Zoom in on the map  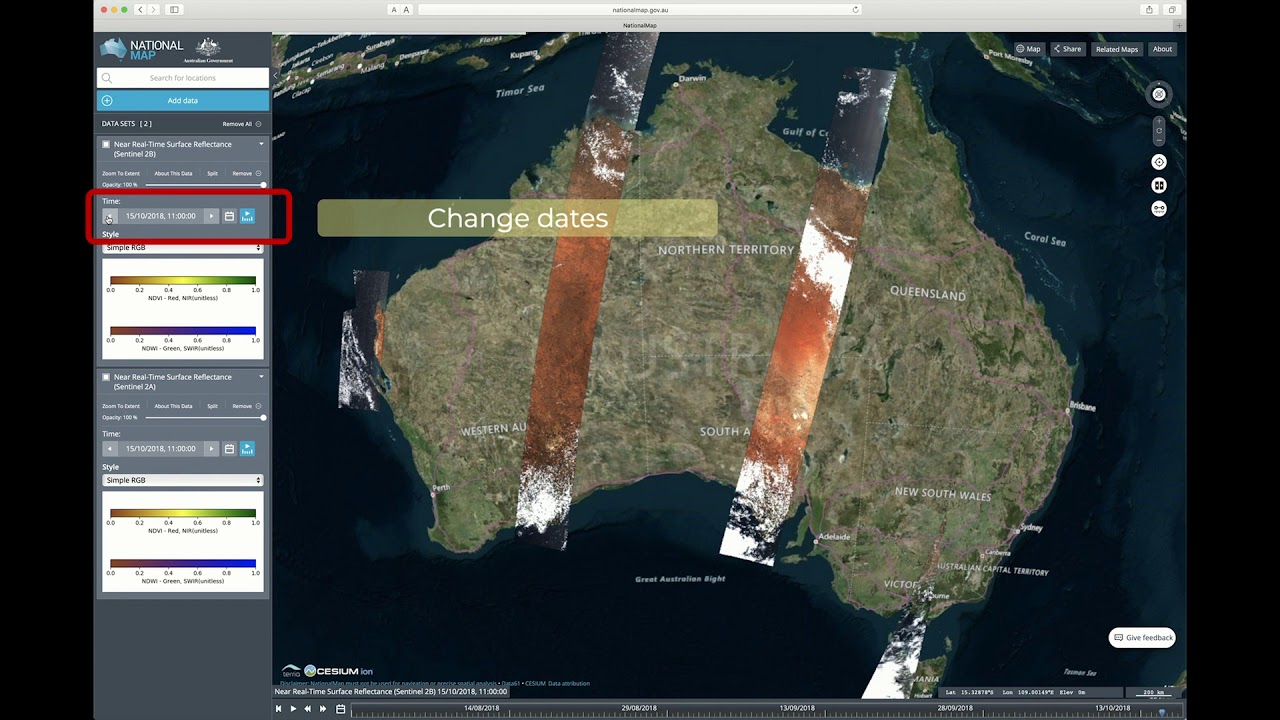(1159, 121)
